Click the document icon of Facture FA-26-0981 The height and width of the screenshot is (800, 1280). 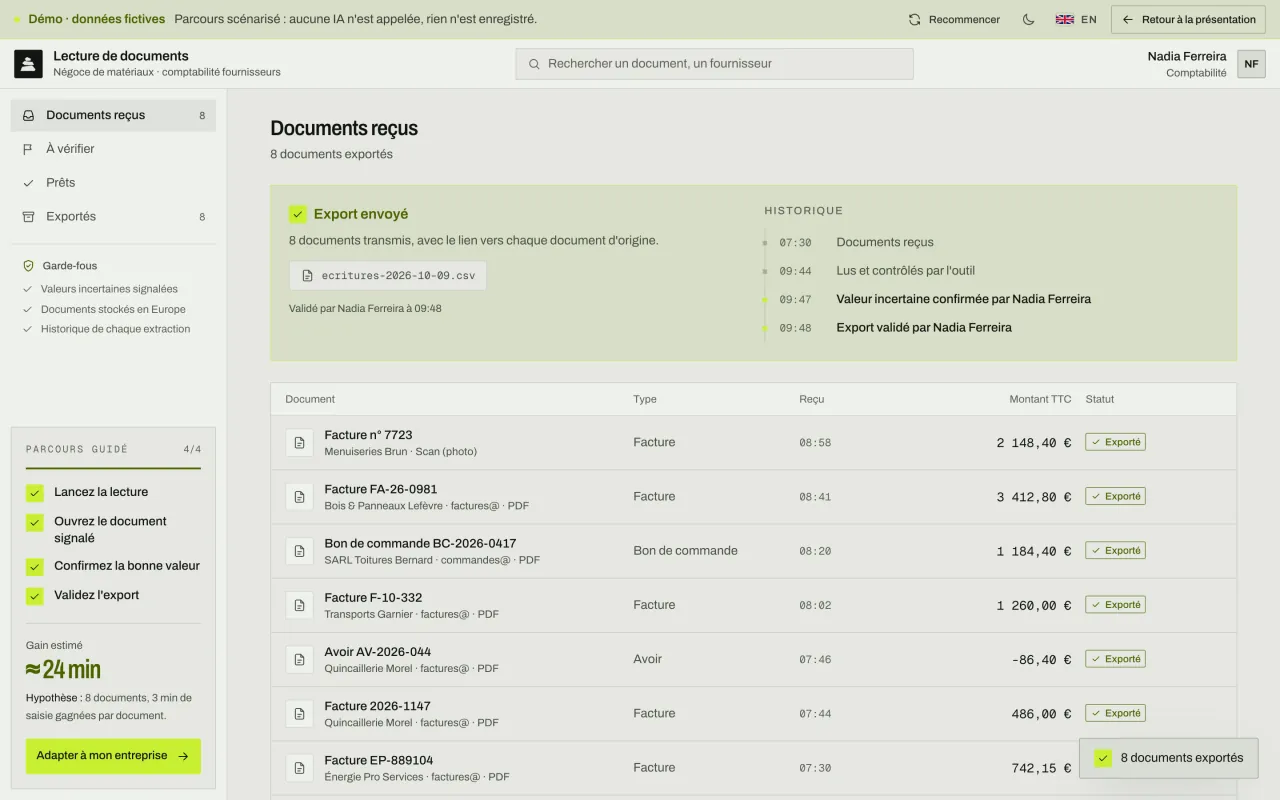coord(300,496)
